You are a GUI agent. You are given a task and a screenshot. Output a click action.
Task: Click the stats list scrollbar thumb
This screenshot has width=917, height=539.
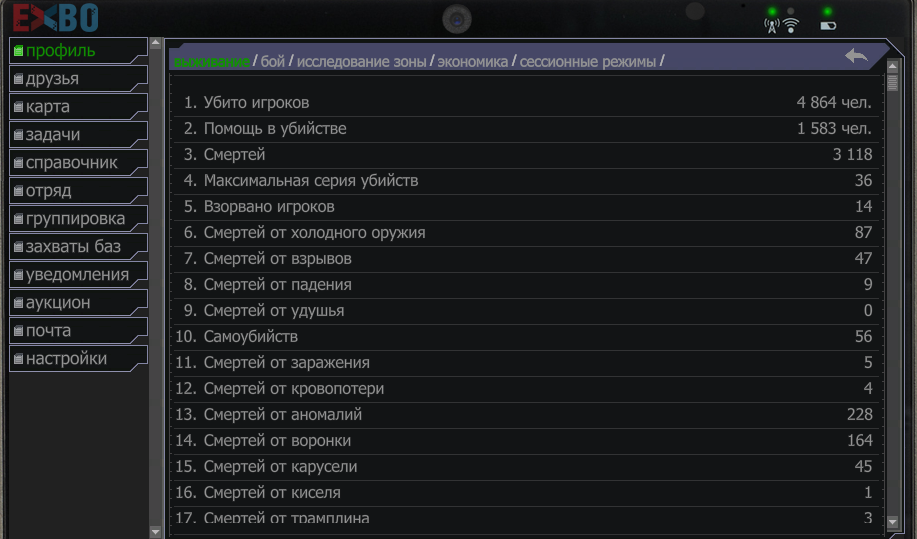892,82
